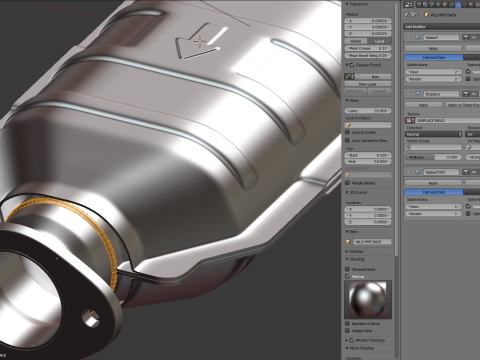
Task: Toggle Subsurf modifier render camera icon
Action: coord(465,37)
